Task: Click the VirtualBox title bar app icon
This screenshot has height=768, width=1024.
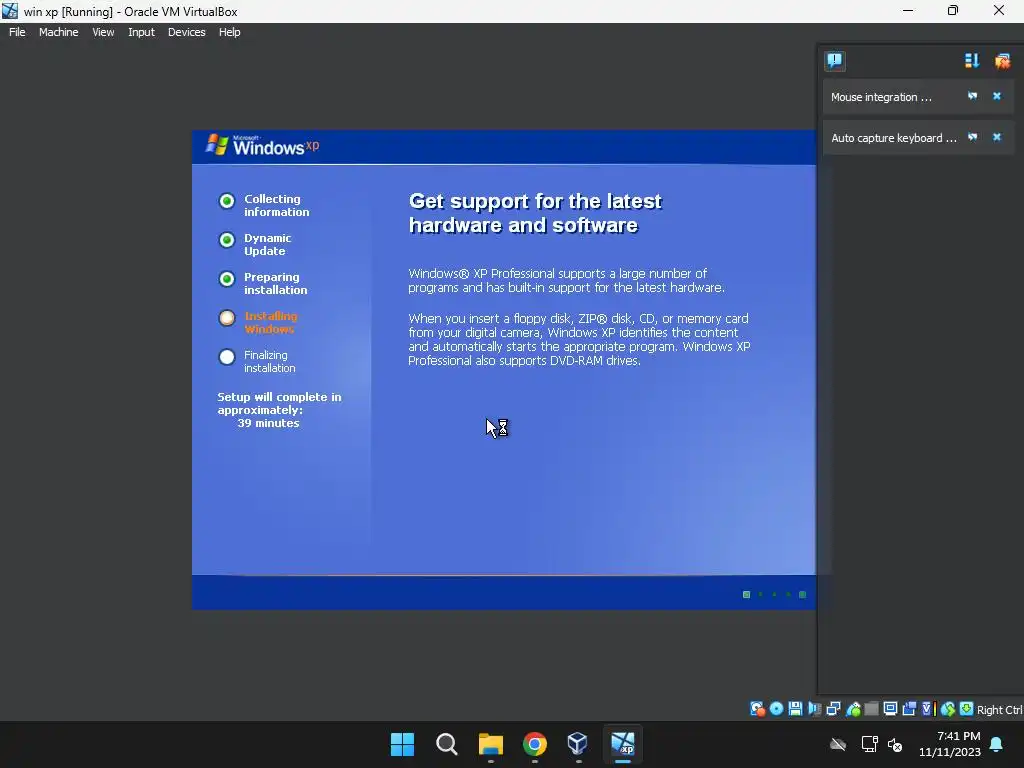Action: (10, 11)
